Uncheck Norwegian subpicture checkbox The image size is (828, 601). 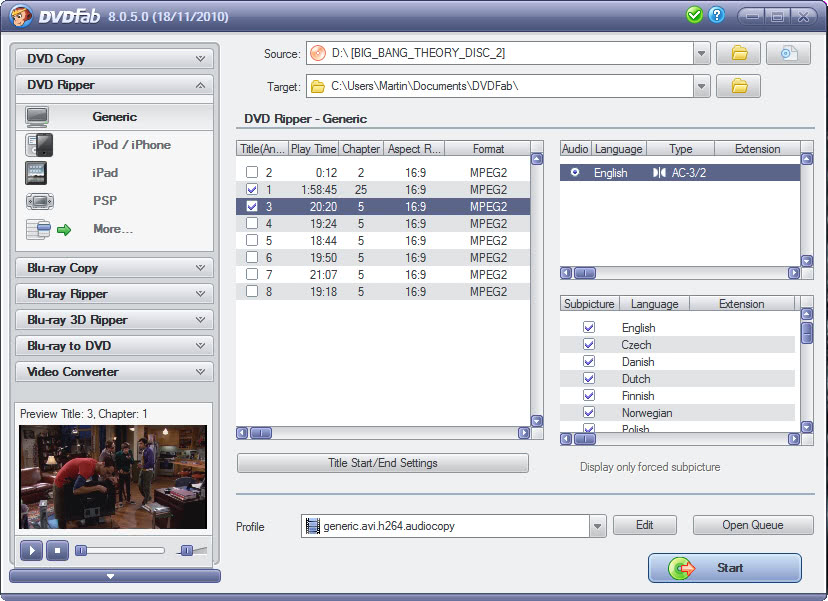(x=589, y=412)
